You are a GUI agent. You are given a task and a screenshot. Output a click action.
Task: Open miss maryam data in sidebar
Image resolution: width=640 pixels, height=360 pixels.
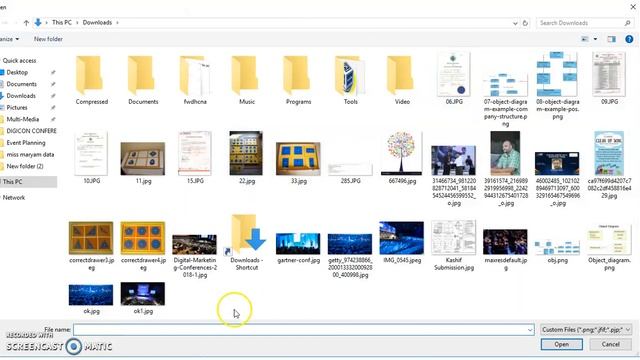tap(30, 155)
